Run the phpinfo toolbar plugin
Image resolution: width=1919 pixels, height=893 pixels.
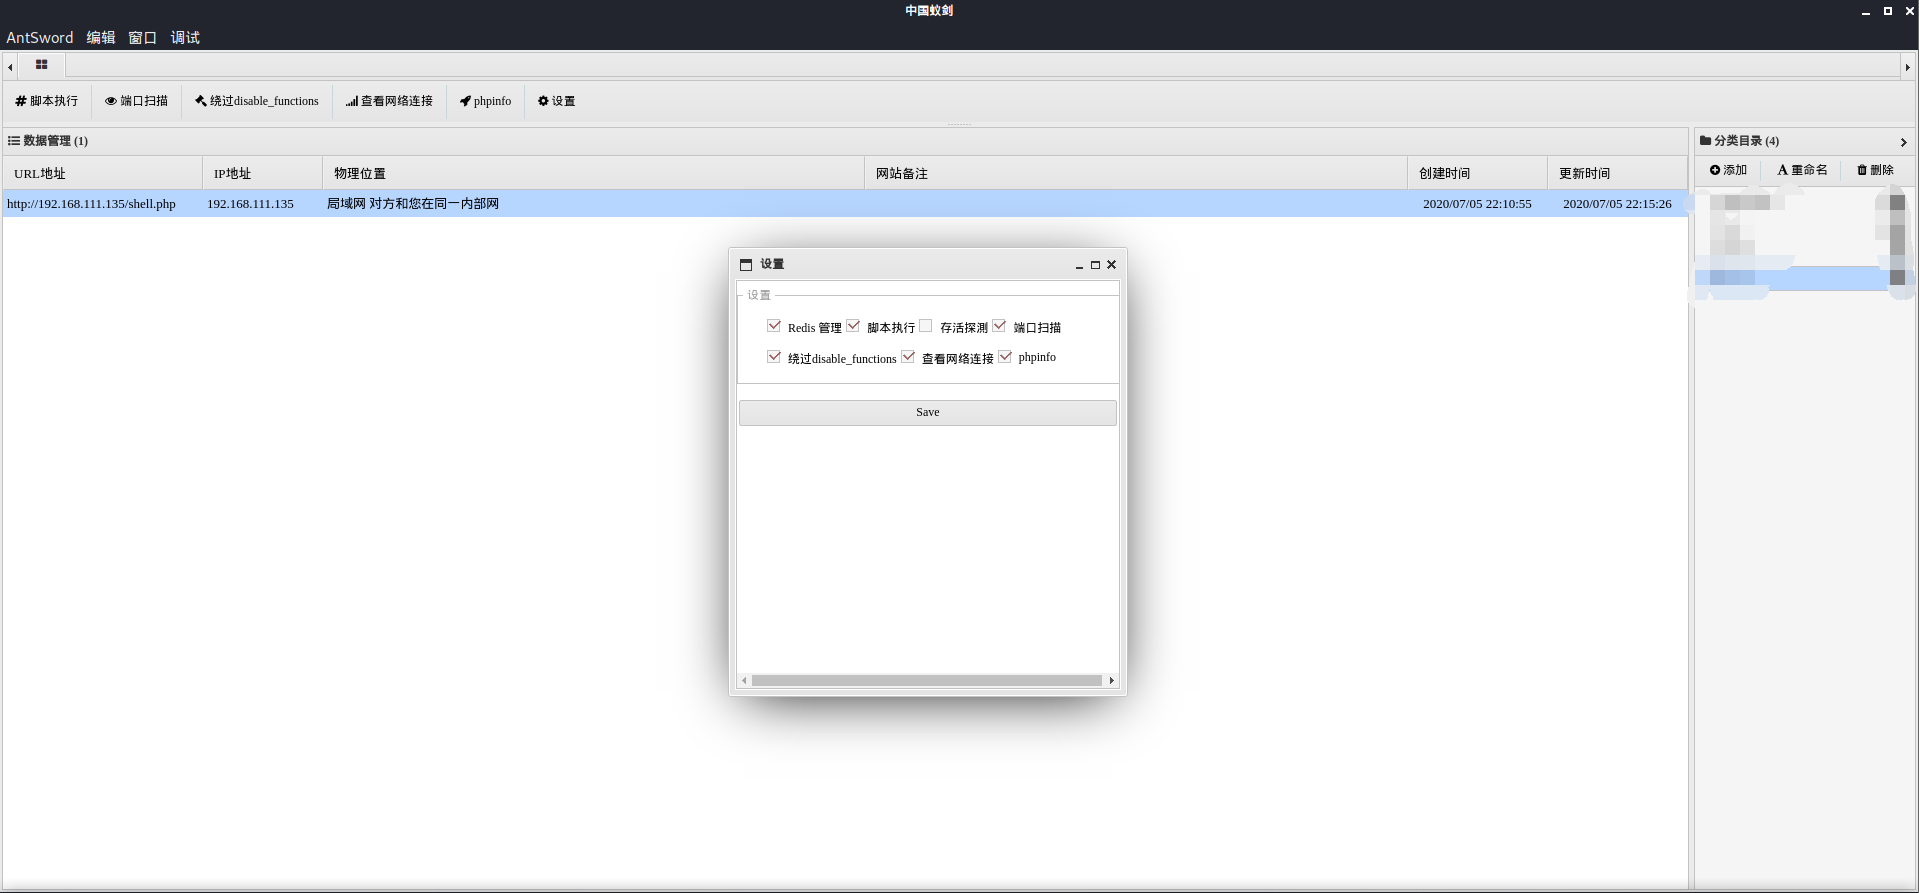coord(485,101)
